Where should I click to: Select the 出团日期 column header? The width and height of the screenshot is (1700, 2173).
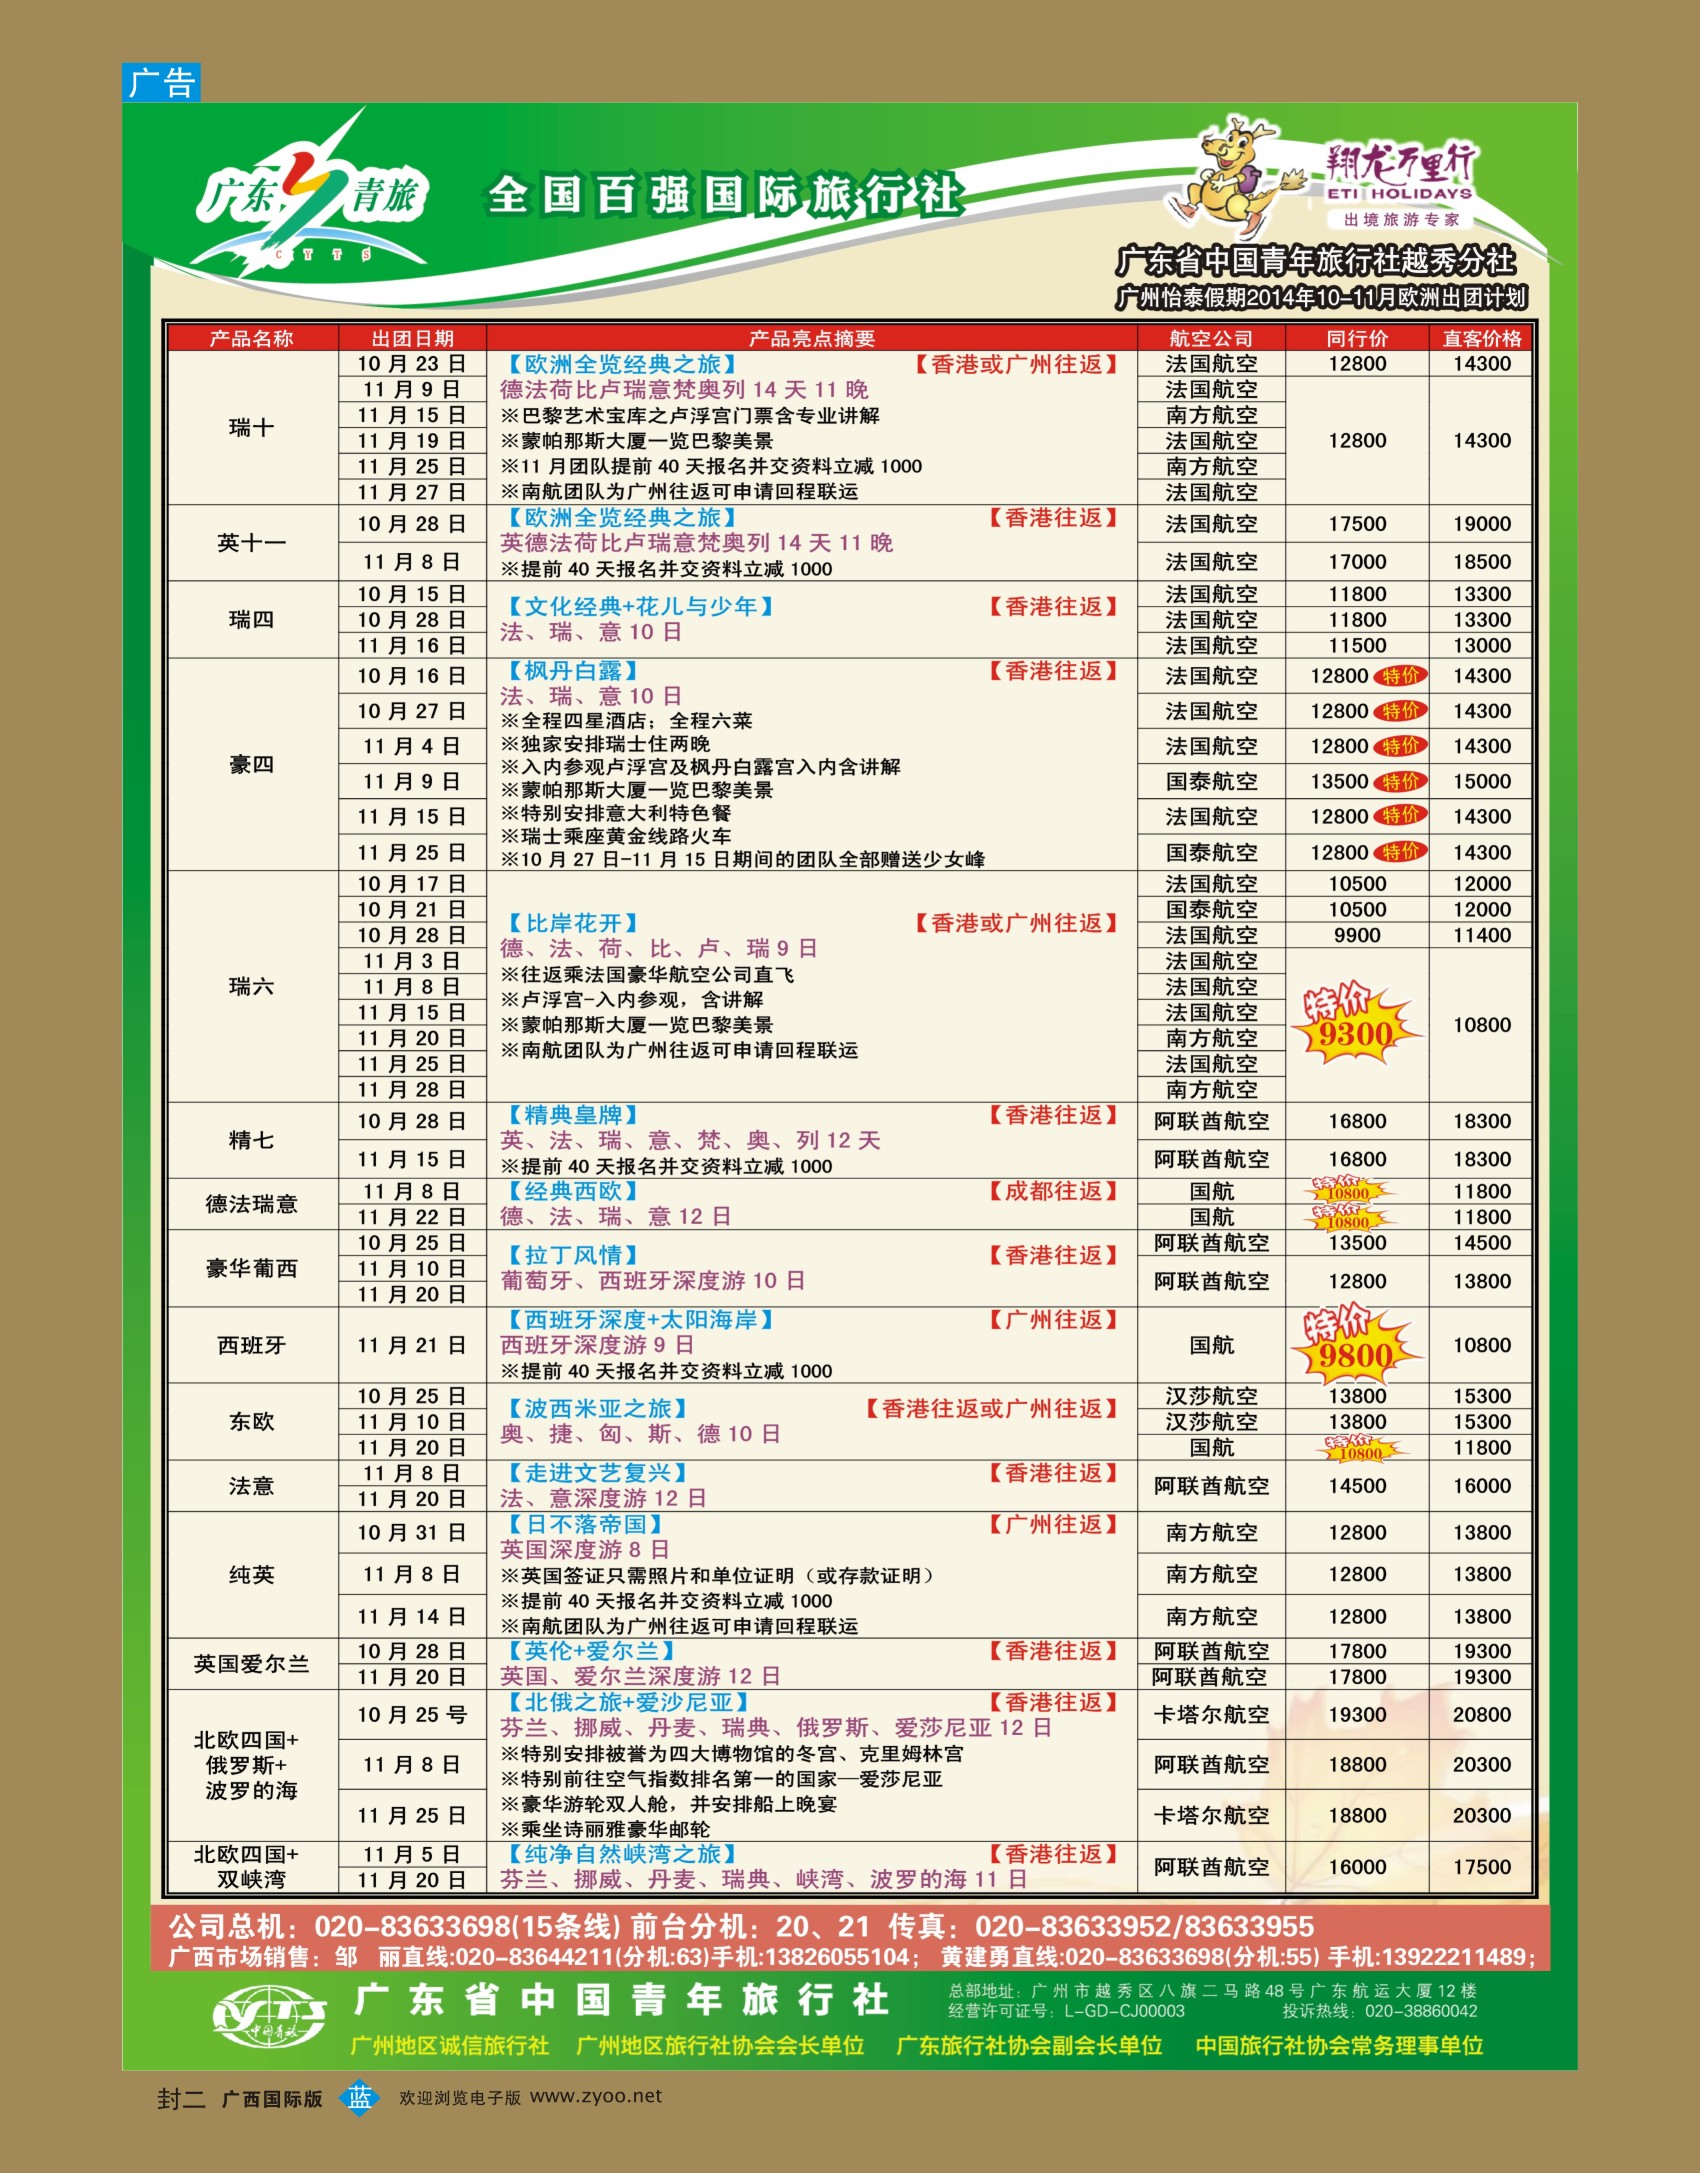coord(412,338)
